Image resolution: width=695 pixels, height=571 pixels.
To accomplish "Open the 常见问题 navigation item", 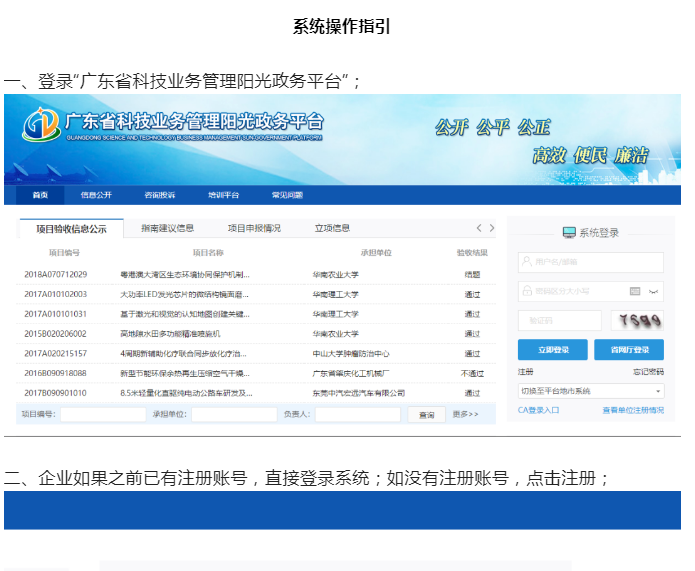I will click(x=288, y=195).
